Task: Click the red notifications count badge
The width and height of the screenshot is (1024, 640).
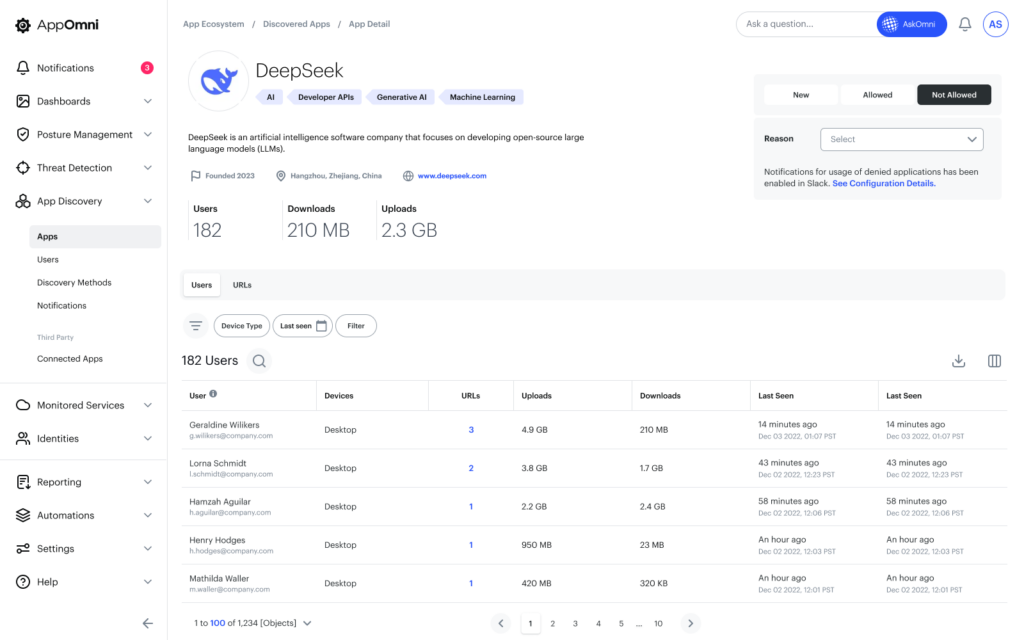Action: tap(147, 68)
